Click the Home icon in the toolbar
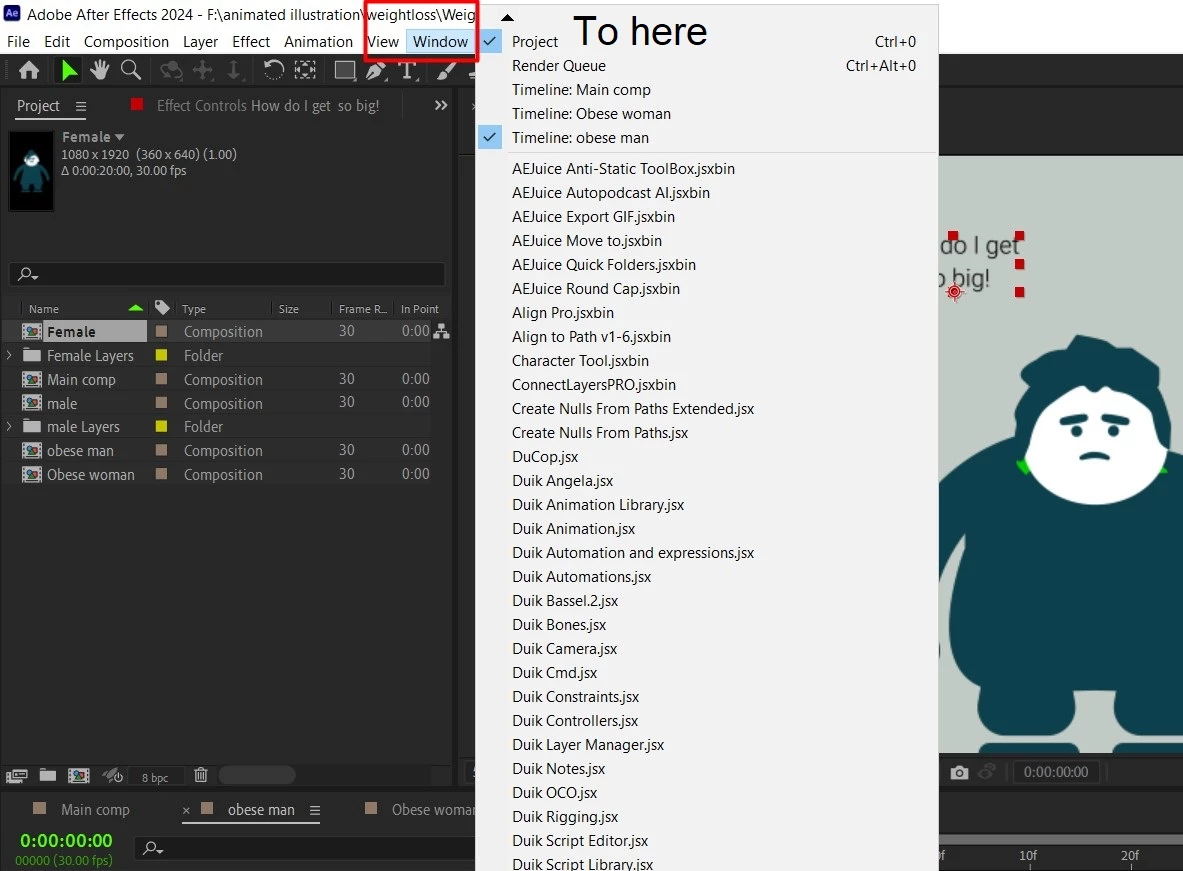 click(x=29, y=70)
